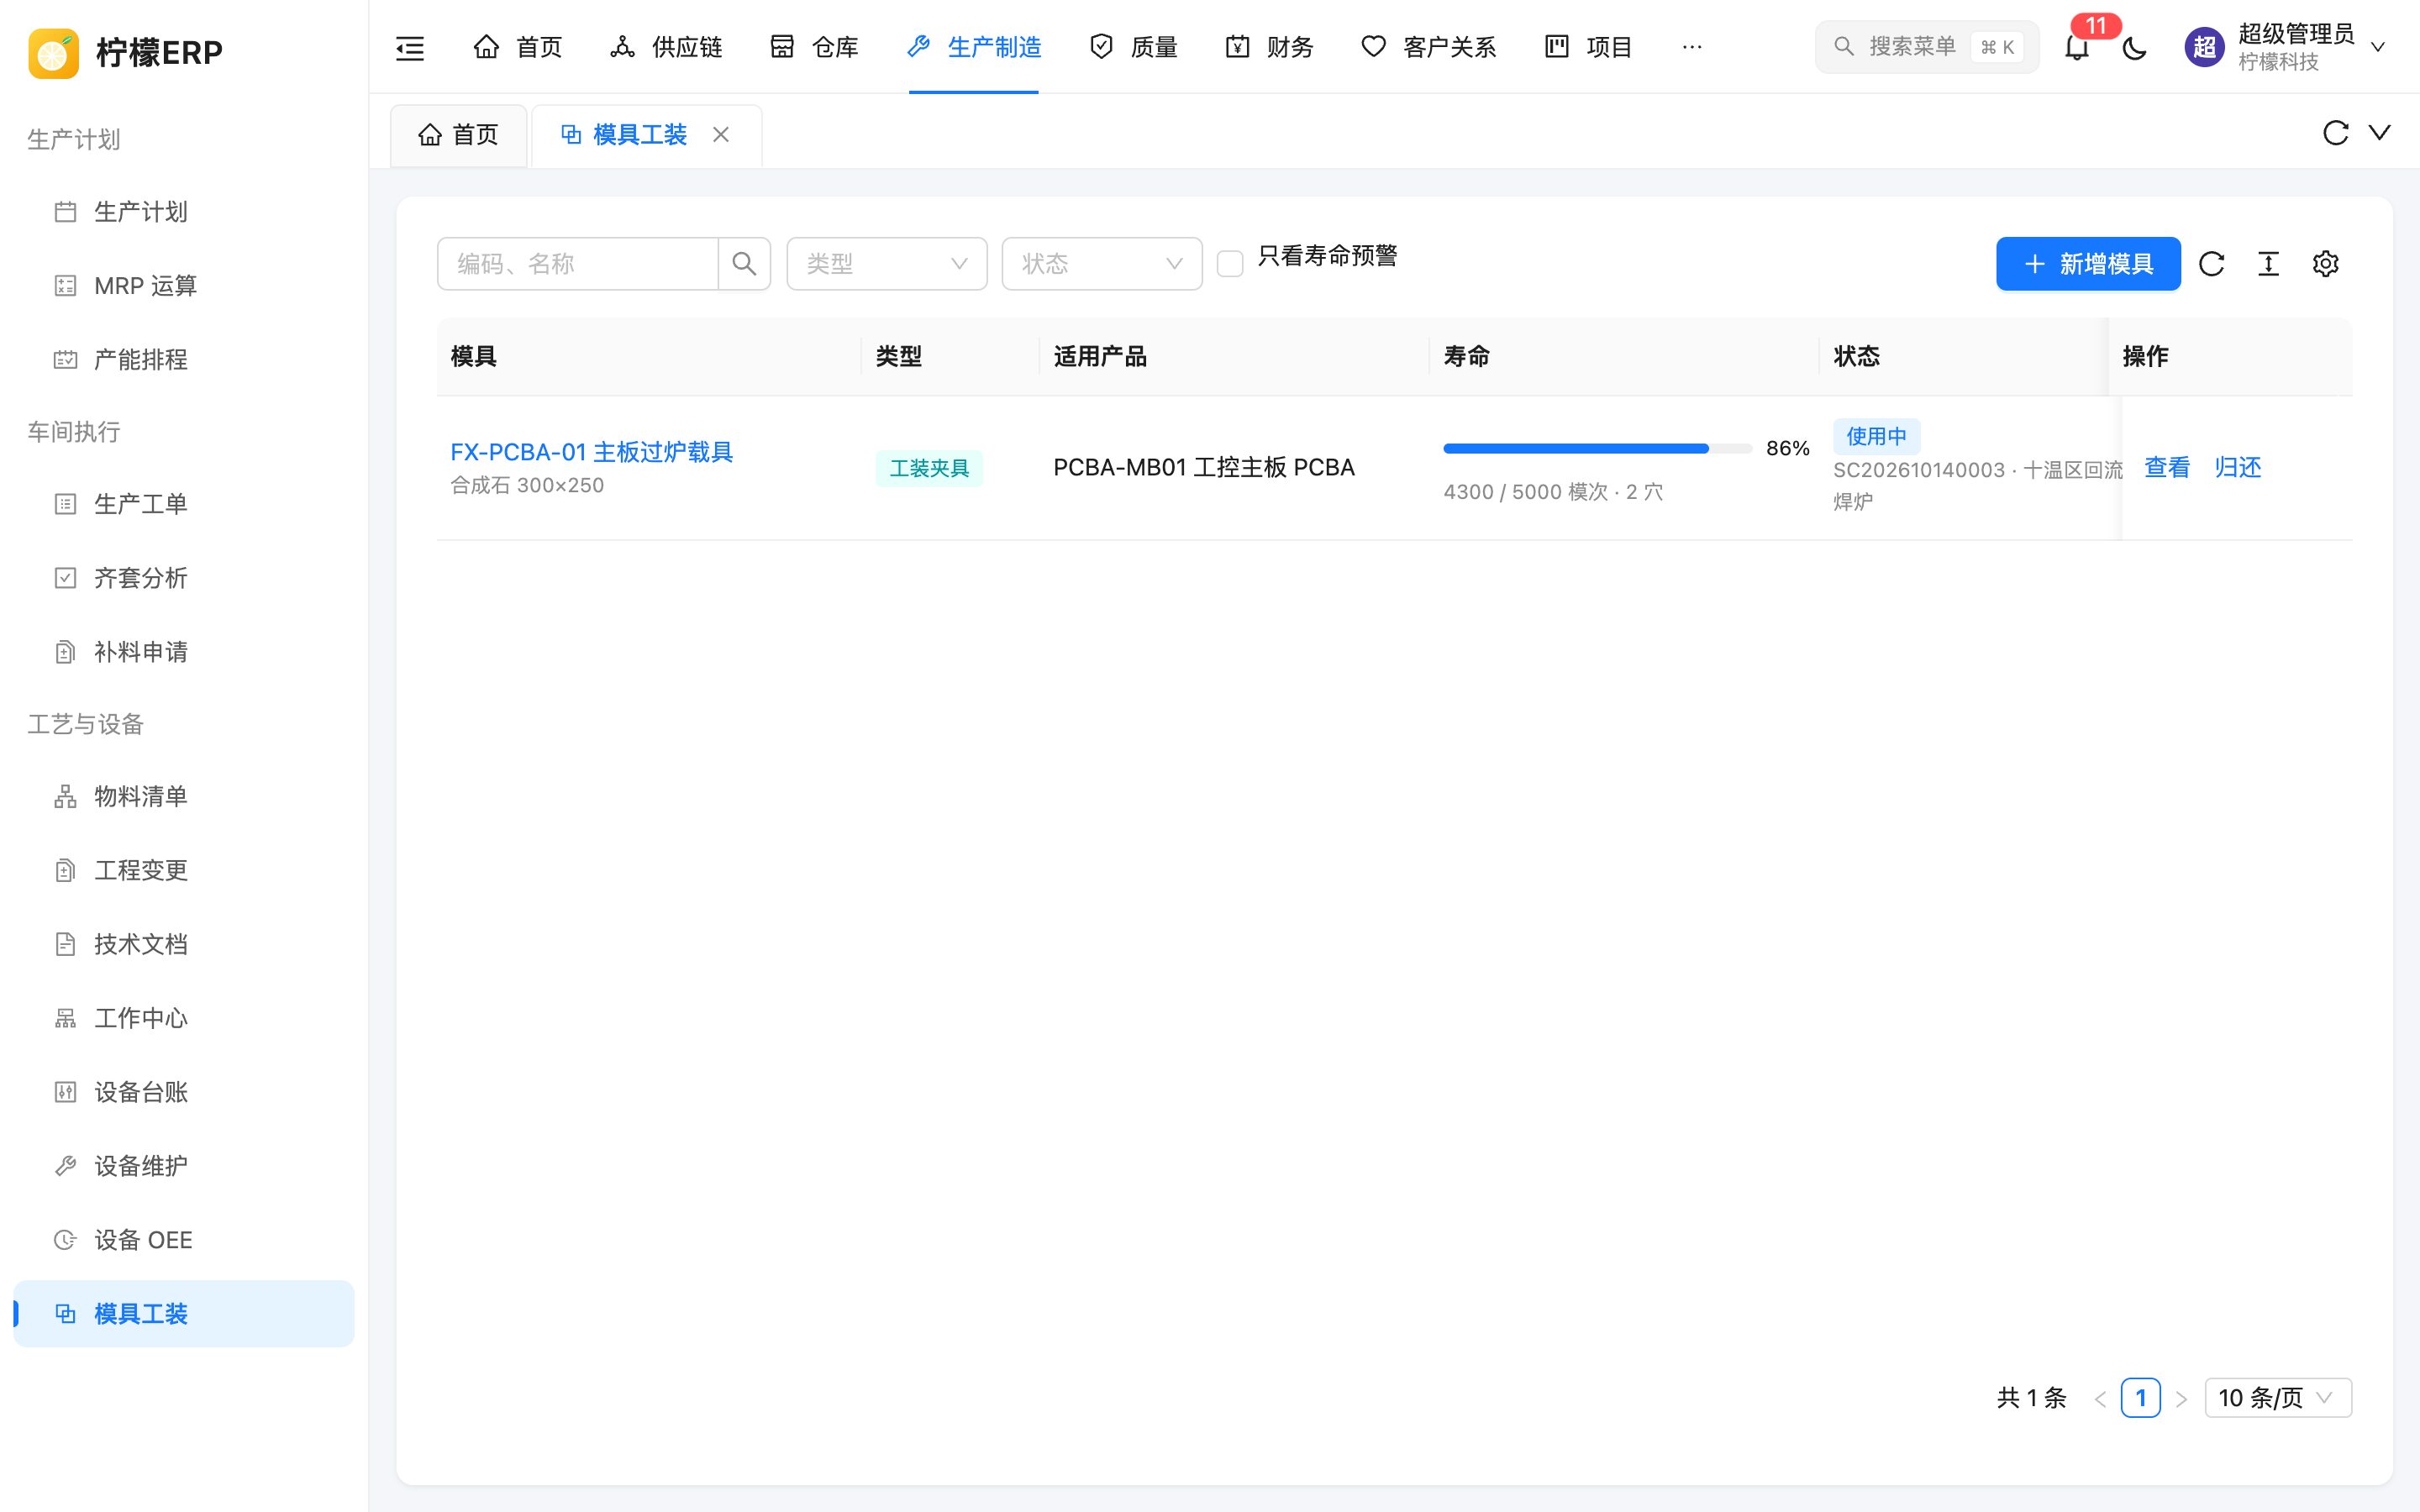Screen dimensions: 2420x1512
Task: Focus the 编码、名称 search field
Action: pyautogui.click(x=578, y=264)
